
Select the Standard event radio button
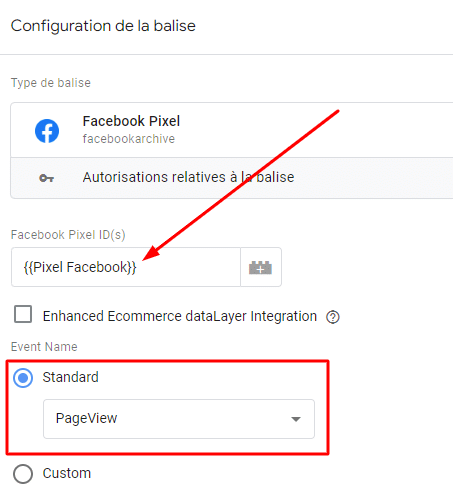[23, 378]
